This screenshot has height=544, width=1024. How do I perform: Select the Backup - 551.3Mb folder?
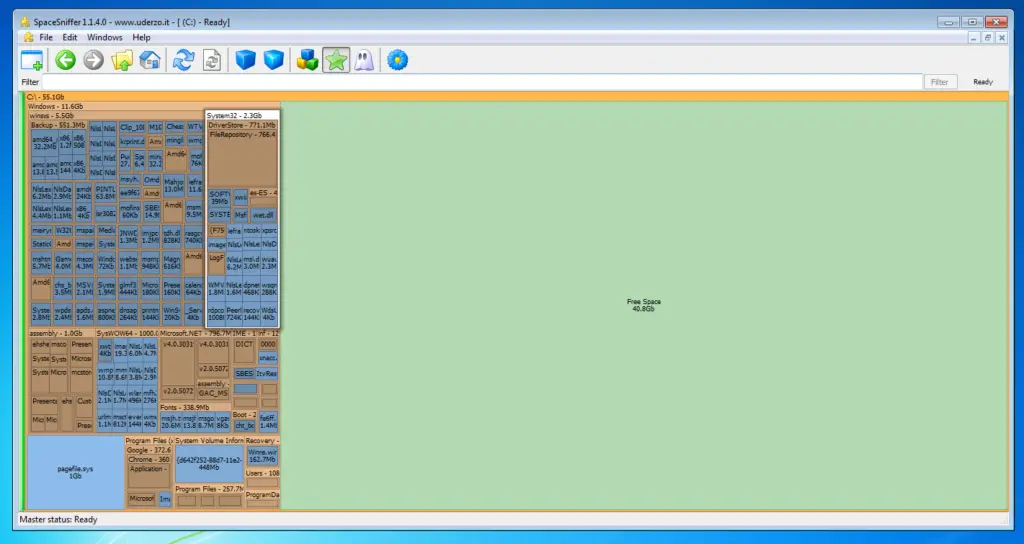(58, 125)
